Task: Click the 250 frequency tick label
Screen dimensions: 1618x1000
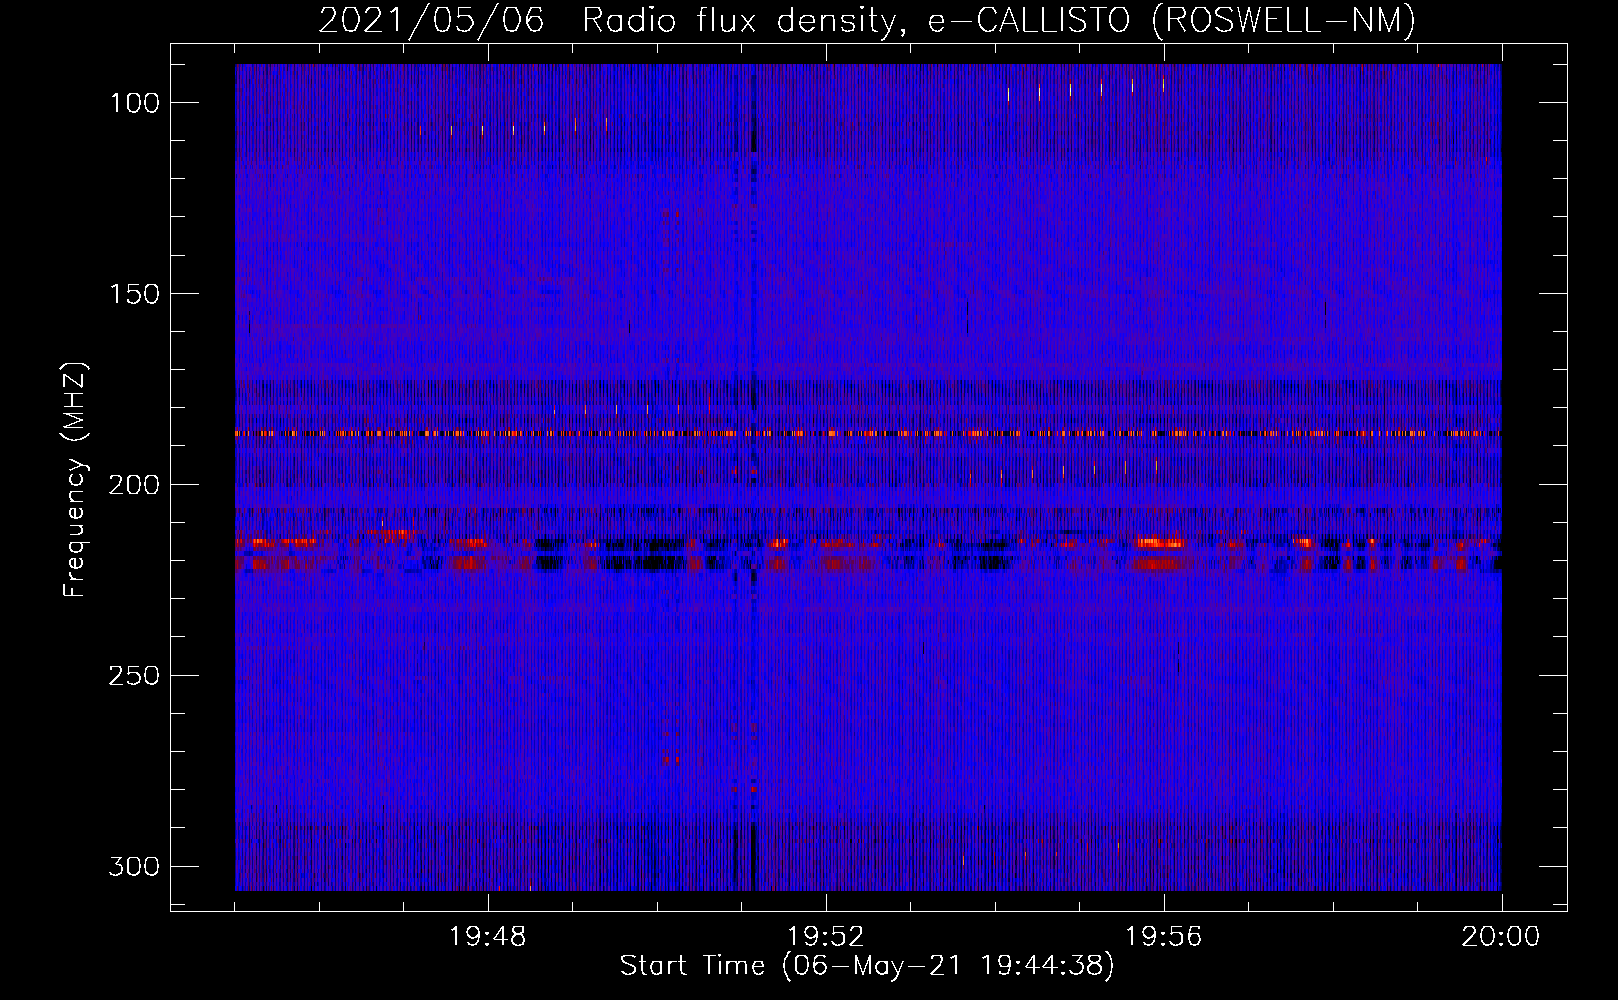Action: click(x=134, y=676)
